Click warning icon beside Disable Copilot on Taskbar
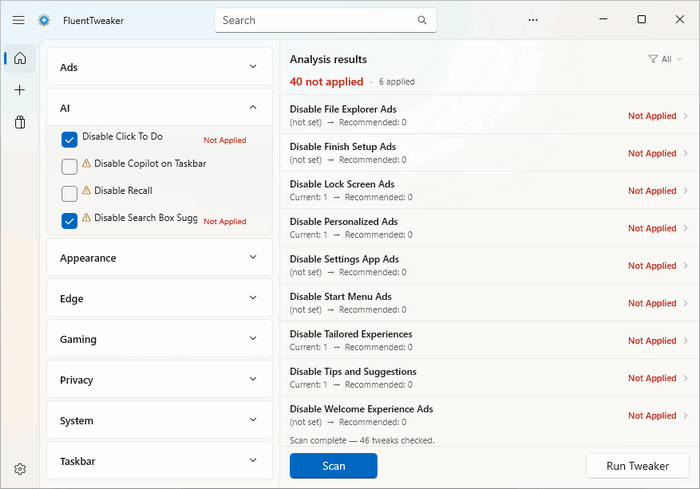 click(86, 163)
